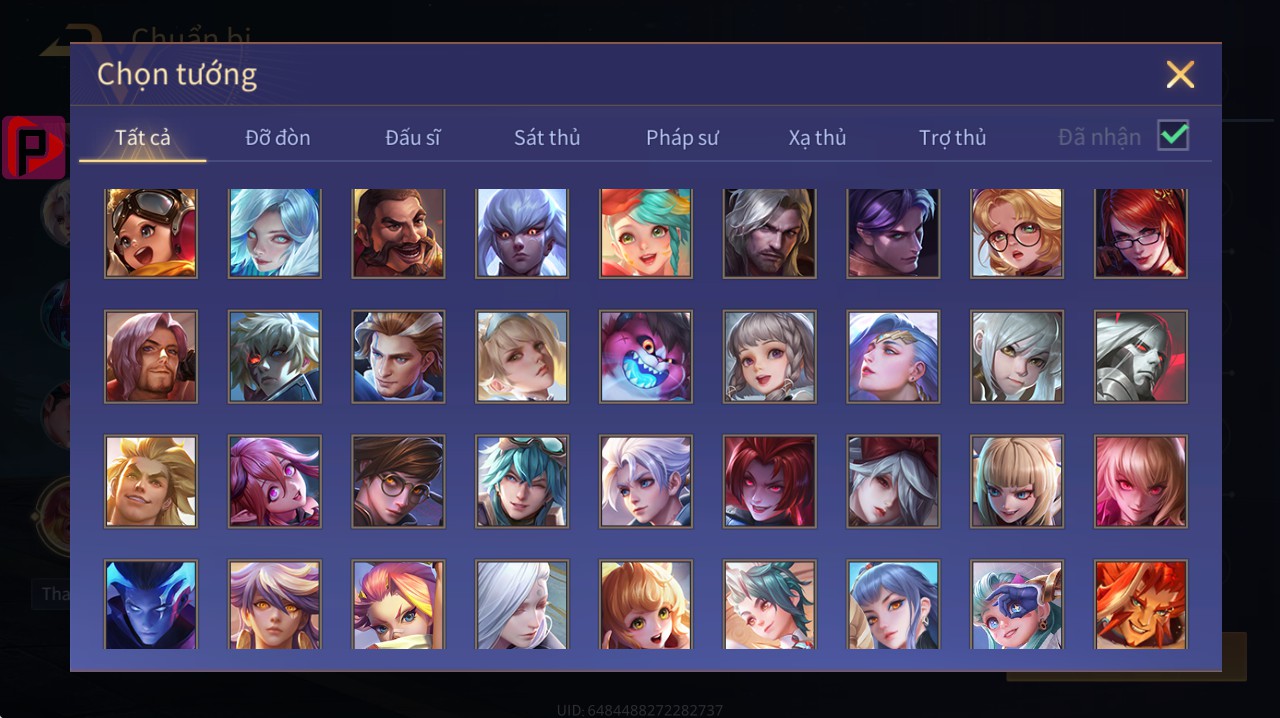Select the red-haired woman with glasses
The image size is (1280, 718).
1141,233
